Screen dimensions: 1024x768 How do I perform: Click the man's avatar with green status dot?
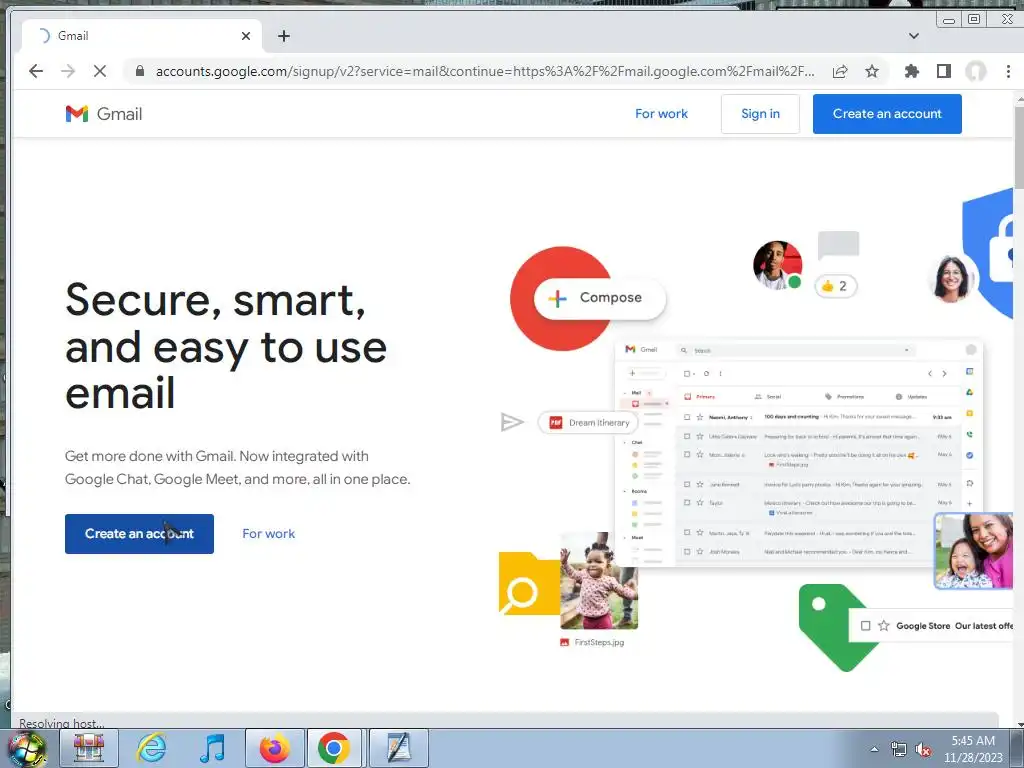pyautogui.click(x=777, y=264)
